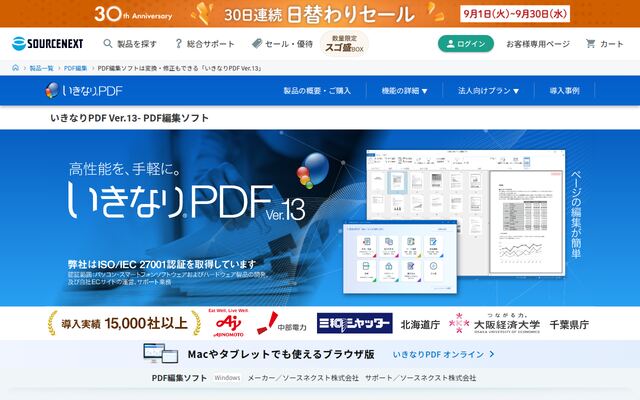Click the 千葉県庁 text
Screen dimensions: 640x400
pos(569,324)
